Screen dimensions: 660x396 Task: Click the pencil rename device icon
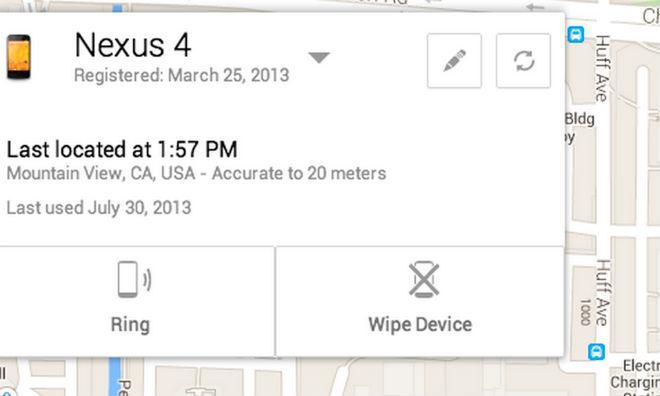pos(454,61)
